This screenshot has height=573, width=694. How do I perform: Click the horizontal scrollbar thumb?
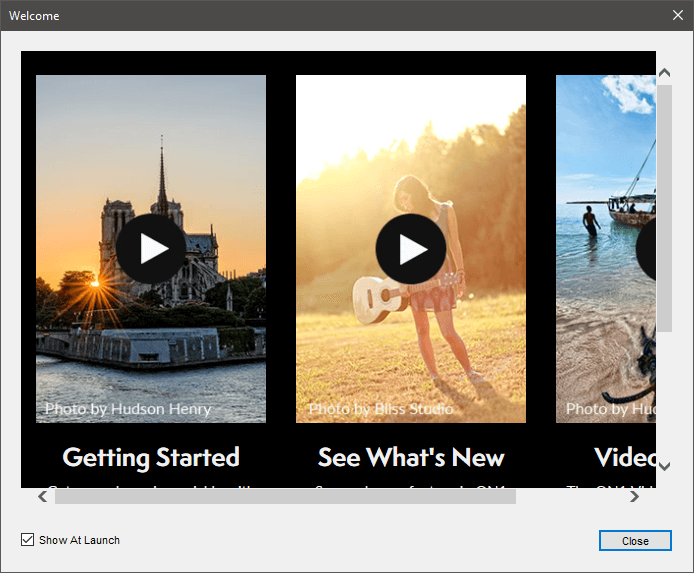click(x=285, y=496)
